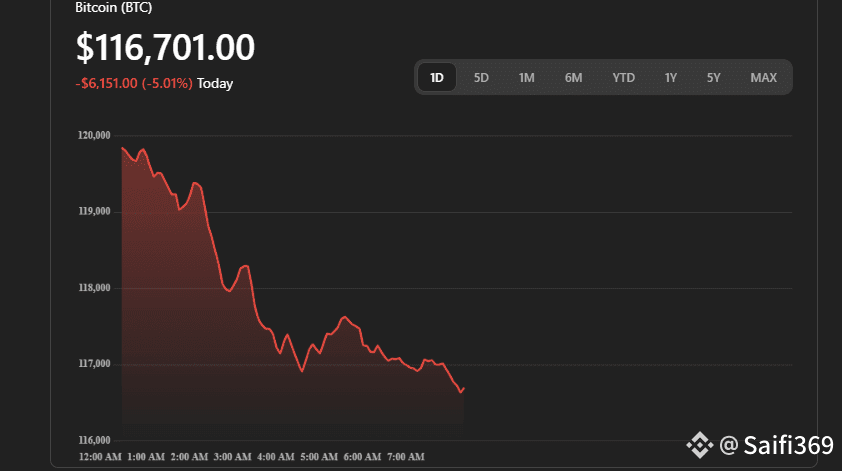The width and height of the screenshot is (842, 471).
Task: Switch chart to 5D range
Action: coord(481,78)
